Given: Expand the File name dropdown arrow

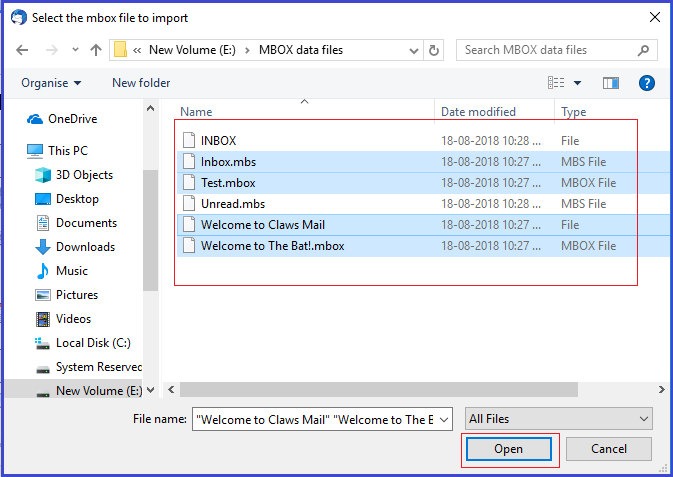Looking at the screenshot, I should [x=445, y=419].
